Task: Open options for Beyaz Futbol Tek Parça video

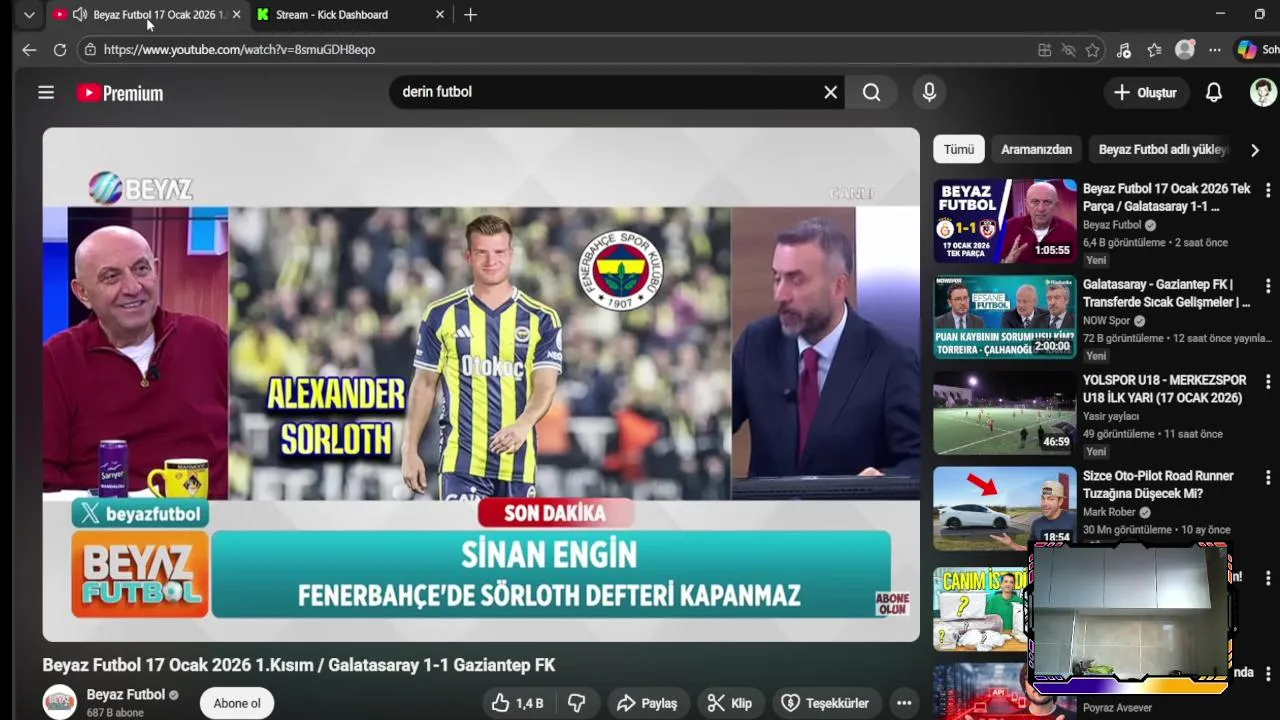Action: [x=1267, y=190]
